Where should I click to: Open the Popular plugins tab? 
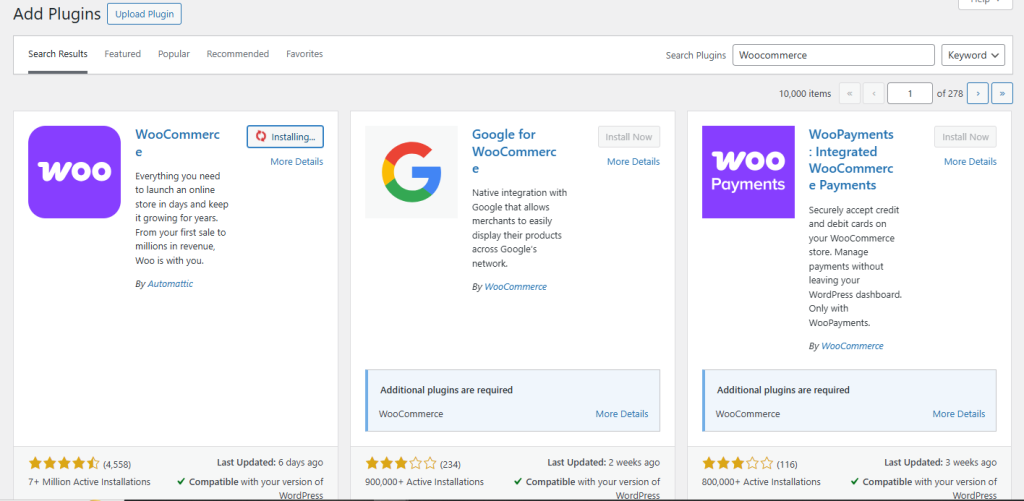coord(174,54)
